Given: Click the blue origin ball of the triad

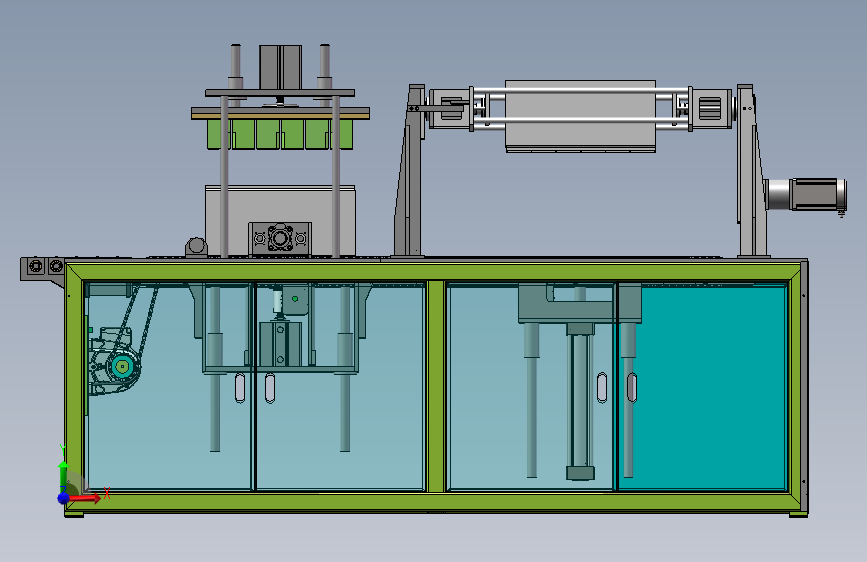Looking at the screenshot, I should point(63,497).
